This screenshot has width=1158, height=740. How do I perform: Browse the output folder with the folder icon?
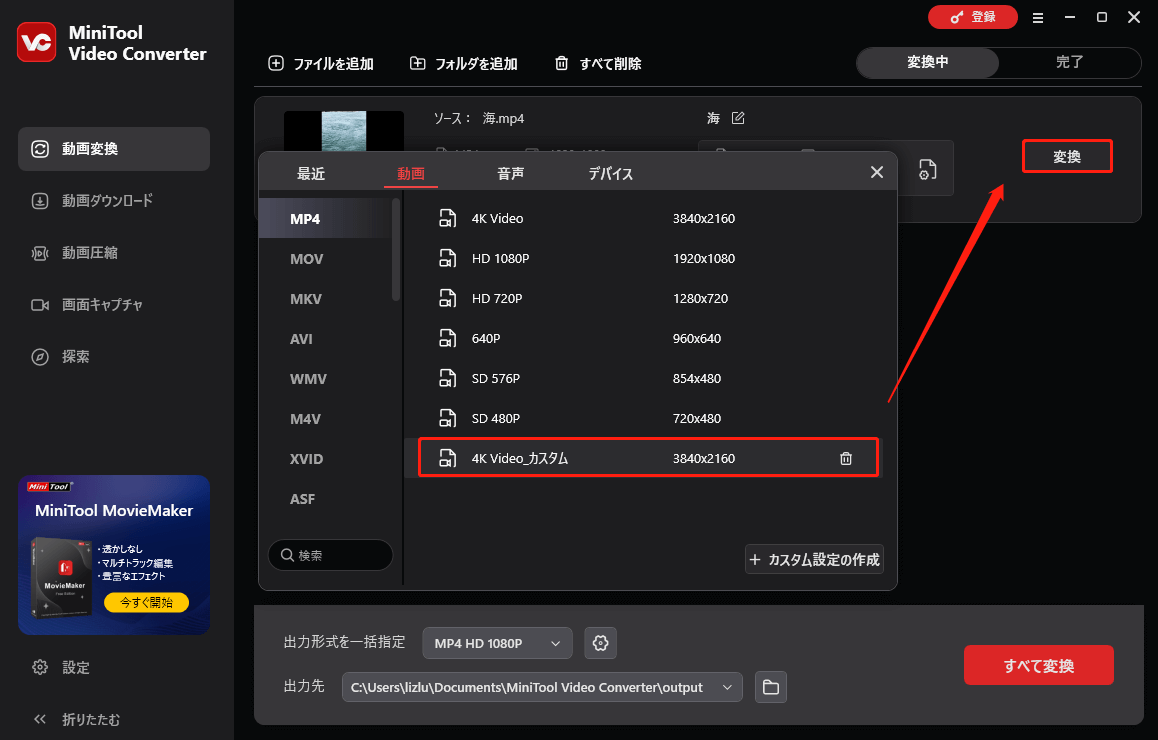click(771, 688)
